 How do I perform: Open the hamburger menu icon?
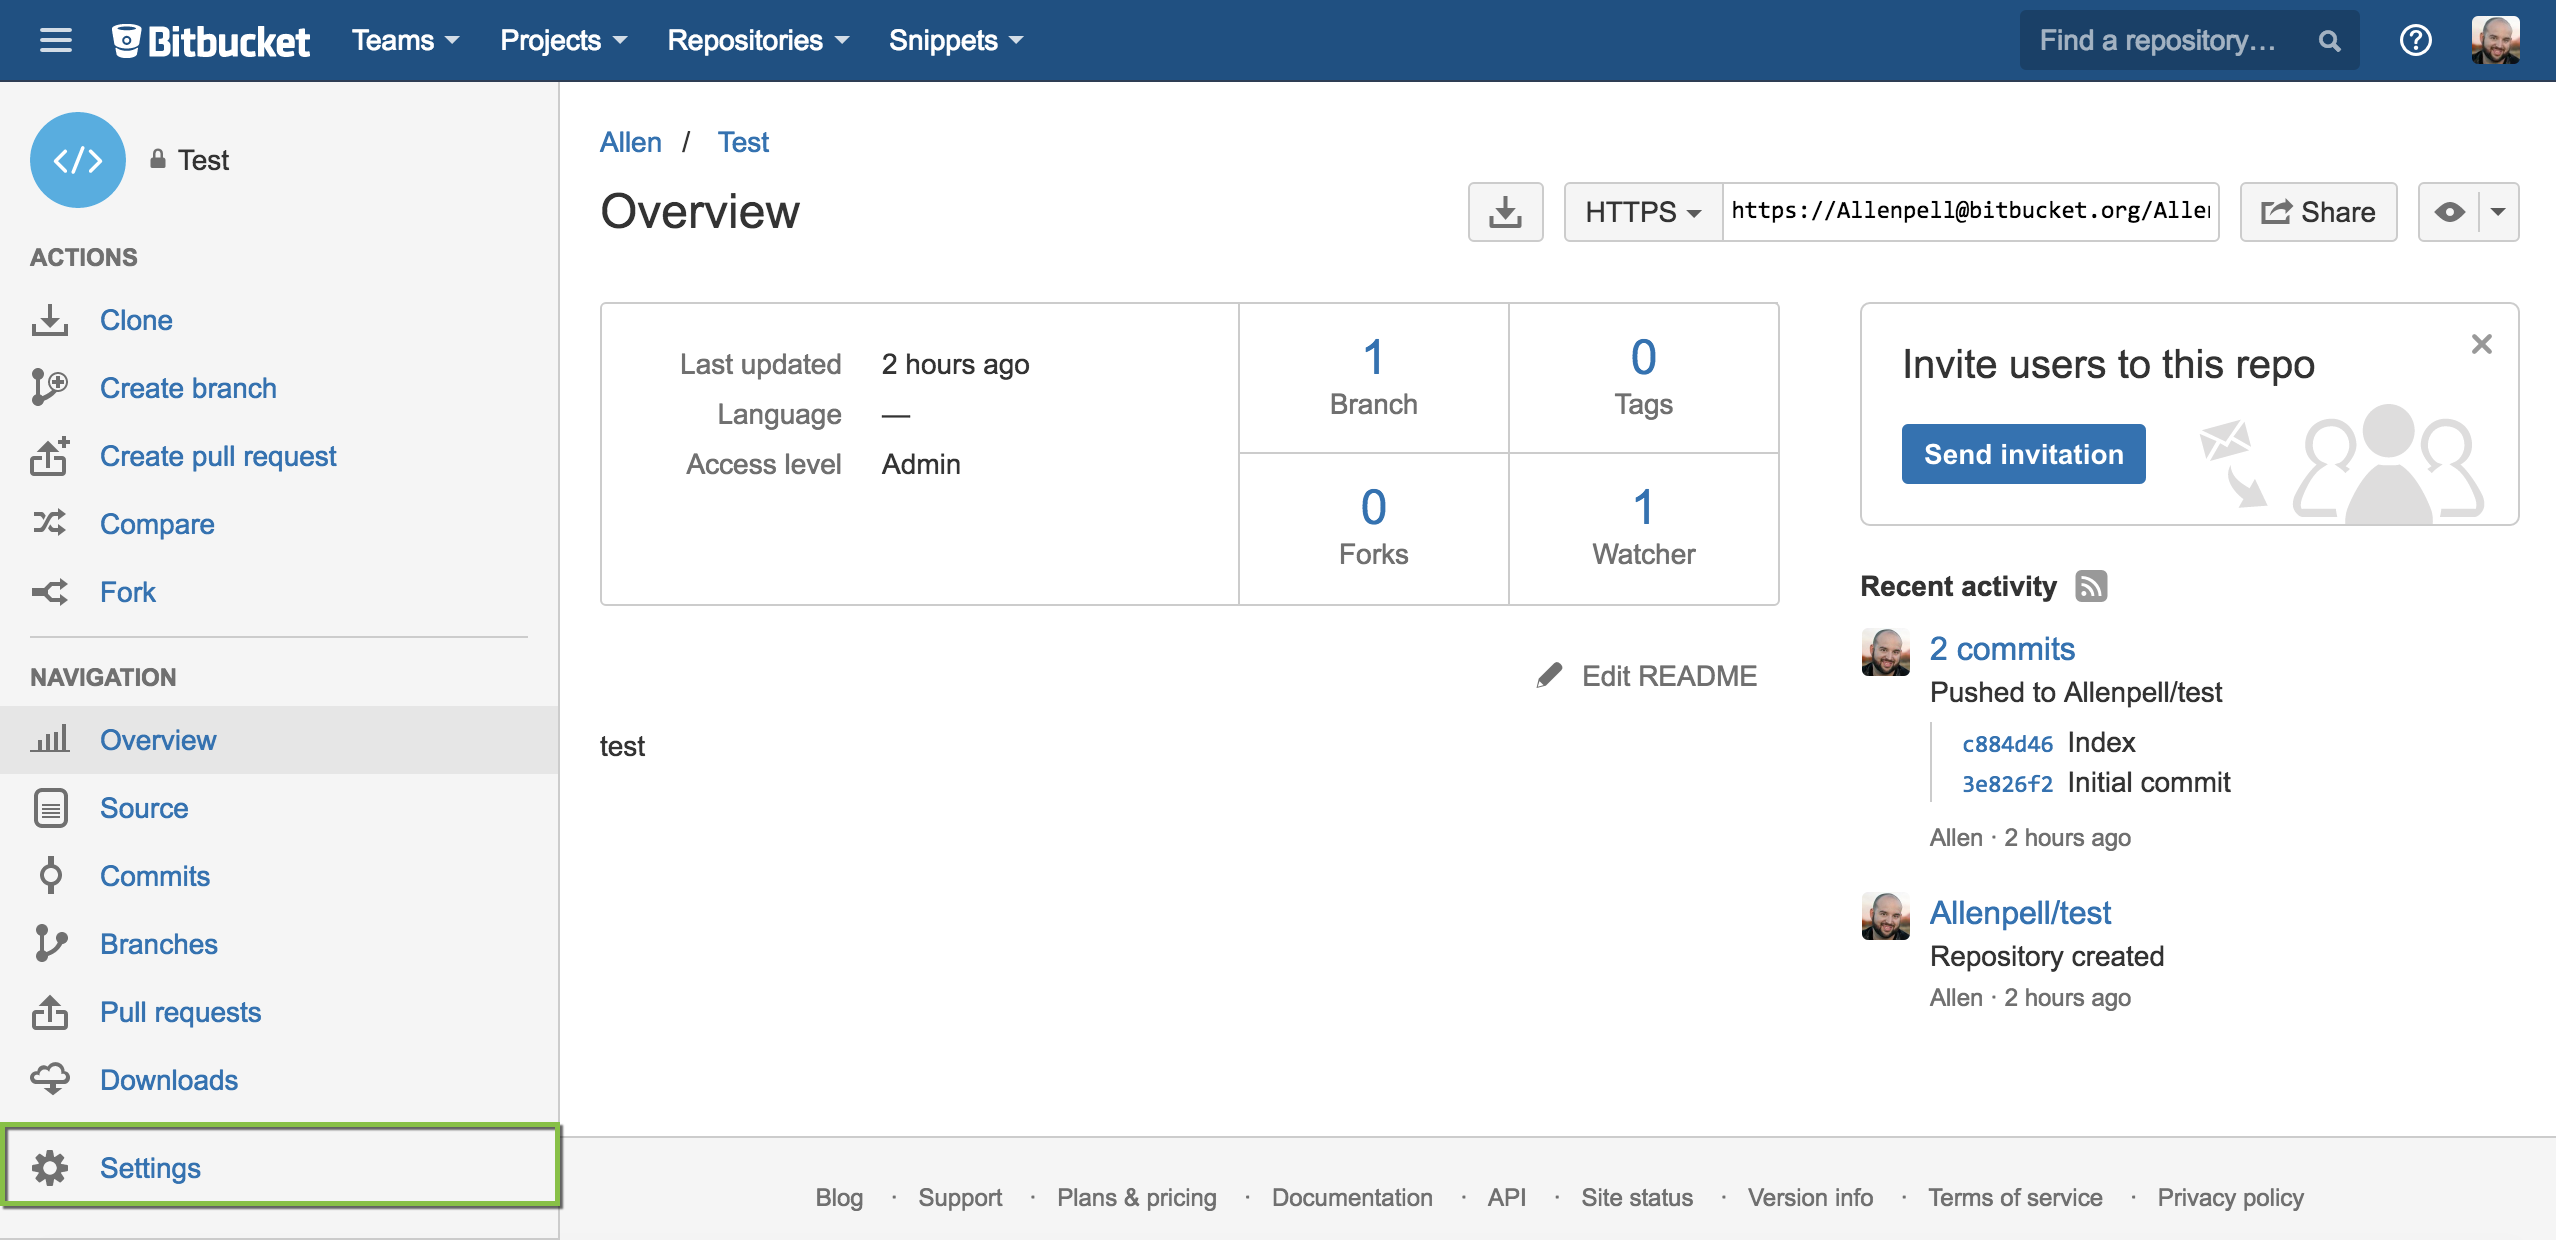tap(56, 40)
